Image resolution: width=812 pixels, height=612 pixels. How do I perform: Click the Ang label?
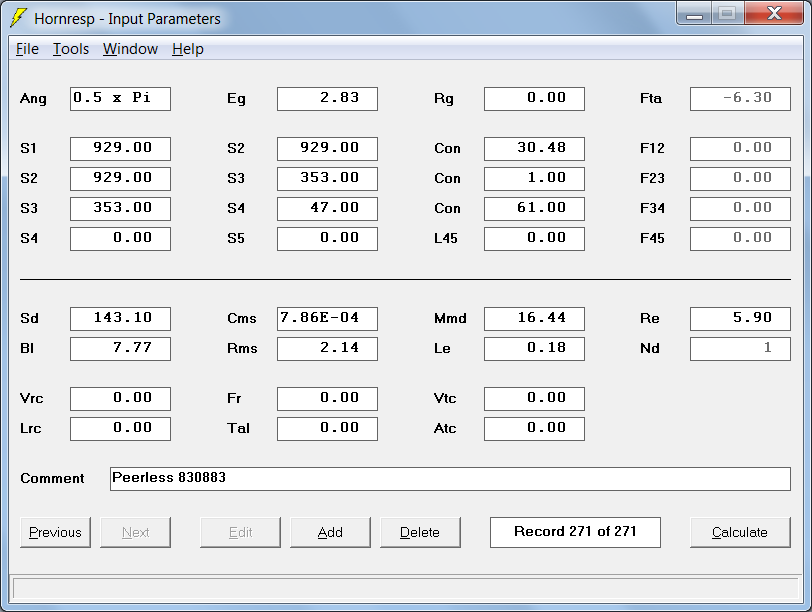[x=33, y=99]
